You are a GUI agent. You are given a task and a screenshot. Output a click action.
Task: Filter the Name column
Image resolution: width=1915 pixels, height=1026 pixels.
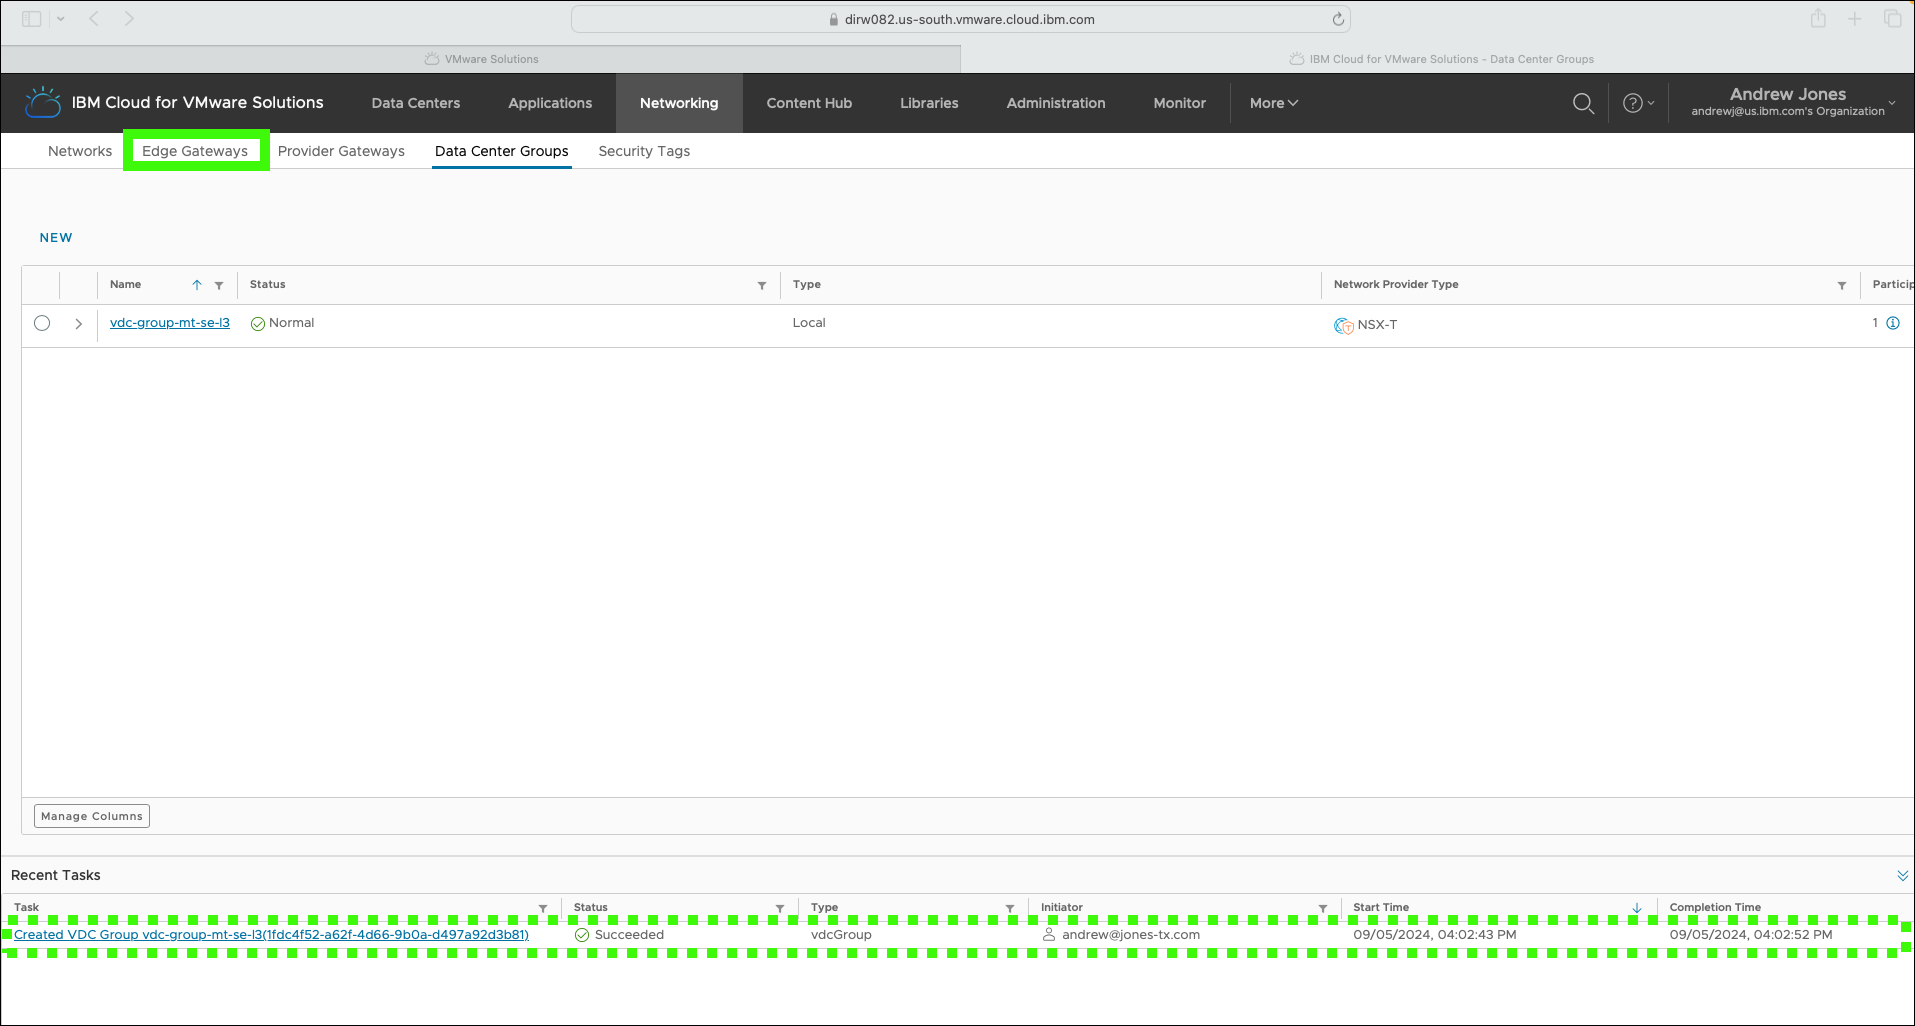coord(219,285)
